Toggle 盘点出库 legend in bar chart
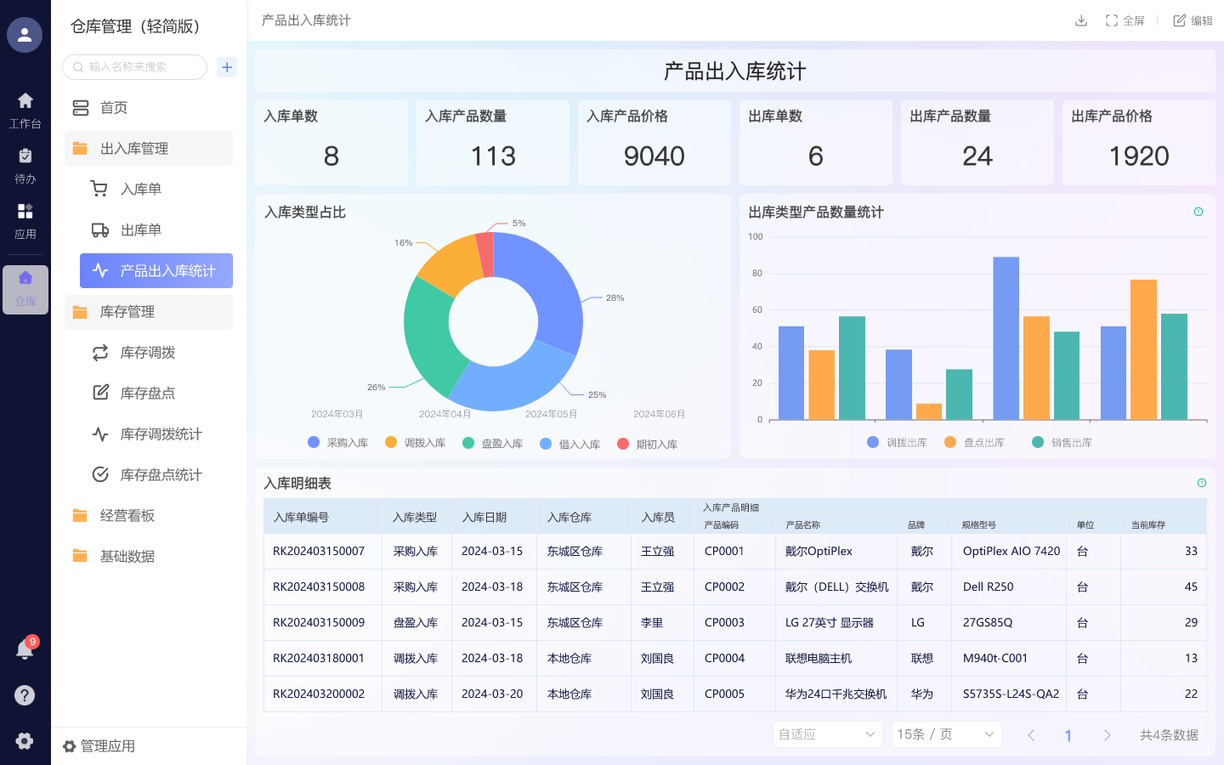Viewport: 1224px width, 765px height. coord(975,442)
